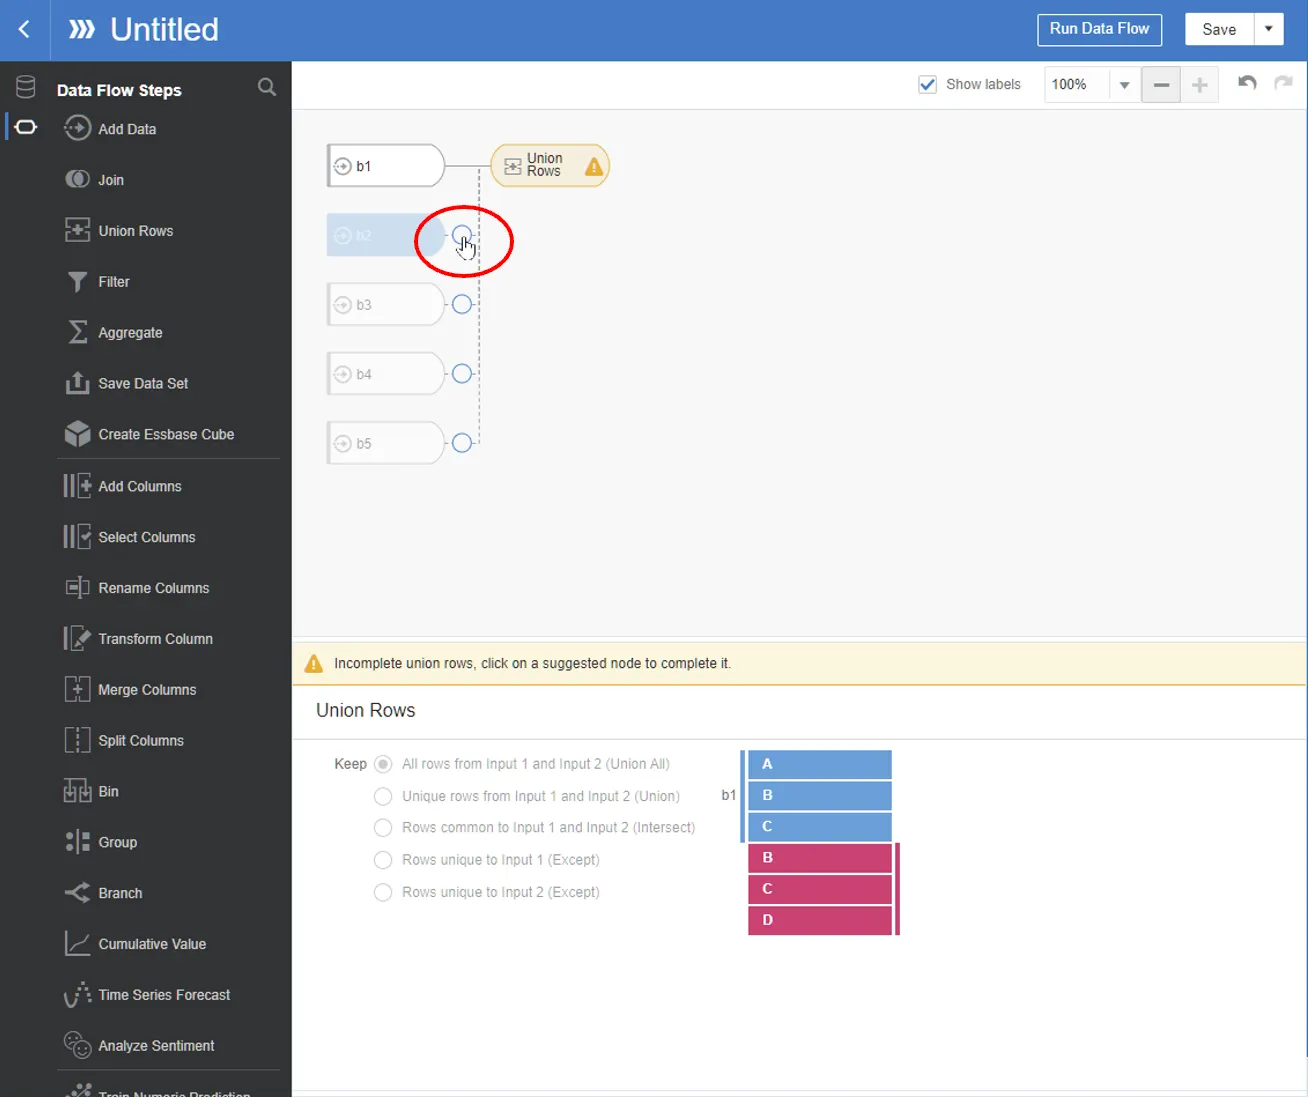
Task: Pick the Analyze Sentiment step
Action: 139,1046
